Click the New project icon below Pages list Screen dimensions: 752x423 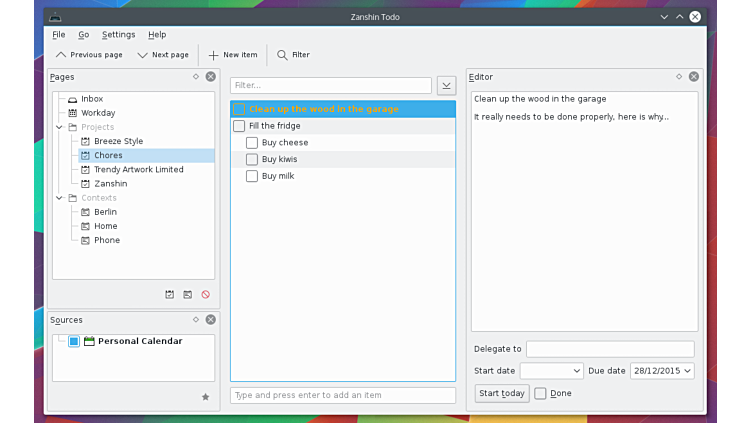pyautogui.click(x=169, y=295)
